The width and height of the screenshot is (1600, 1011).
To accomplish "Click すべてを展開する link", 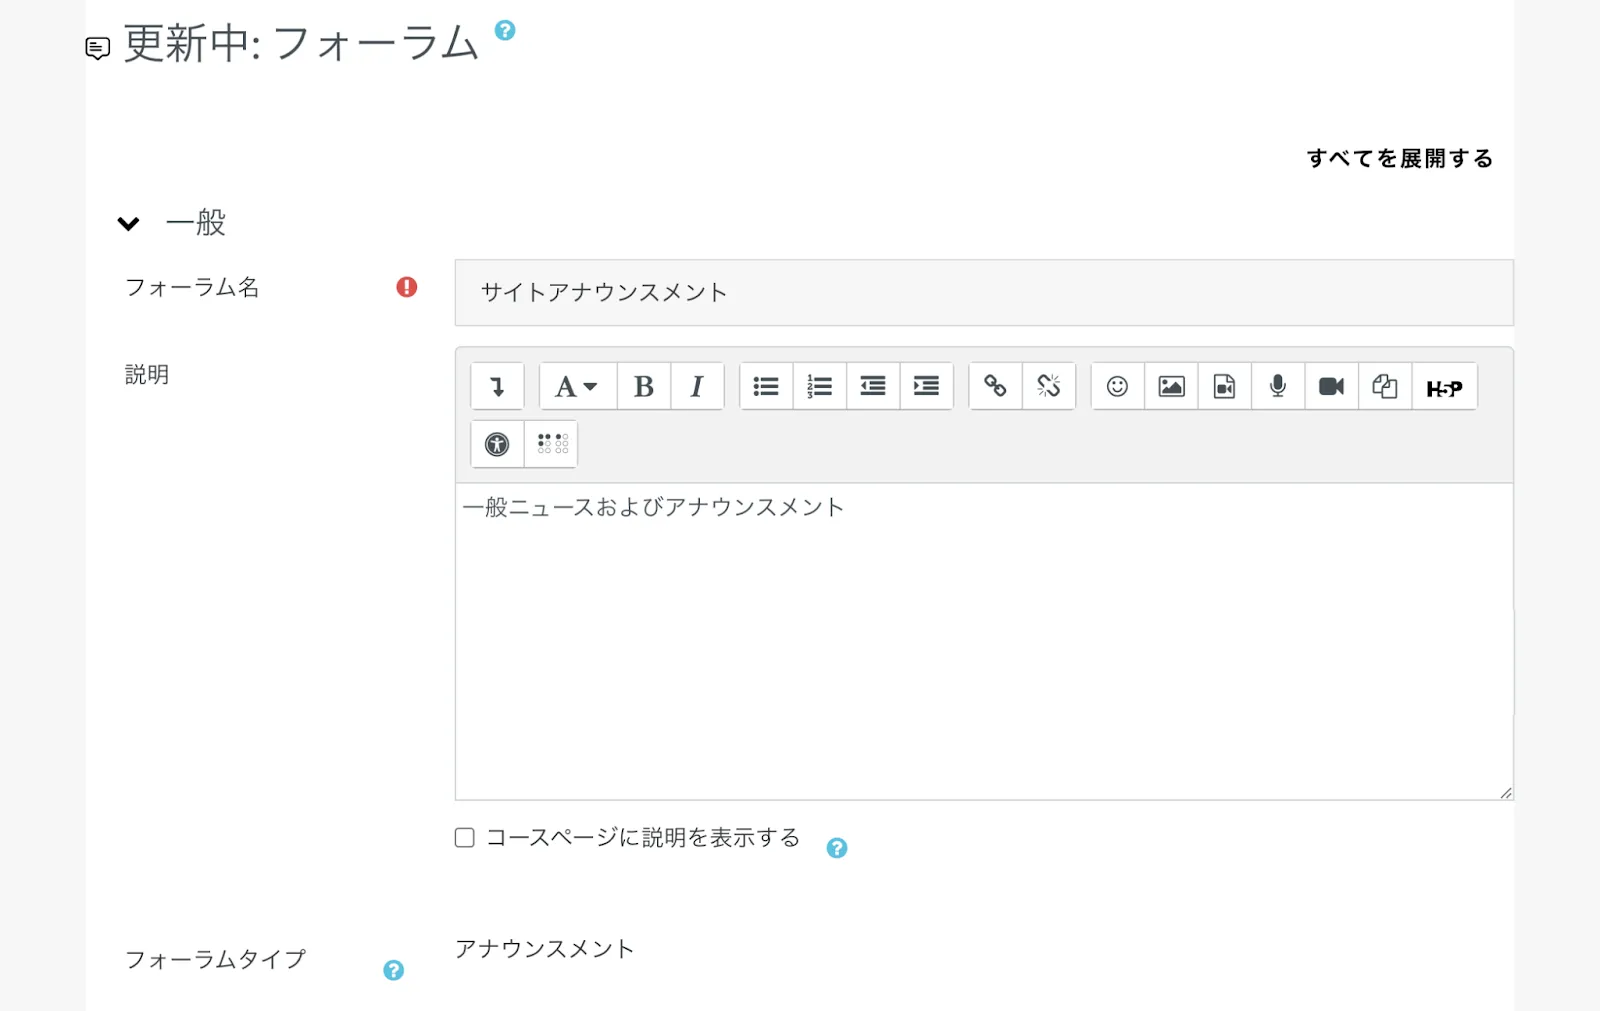I will (x=1399, y=159).
